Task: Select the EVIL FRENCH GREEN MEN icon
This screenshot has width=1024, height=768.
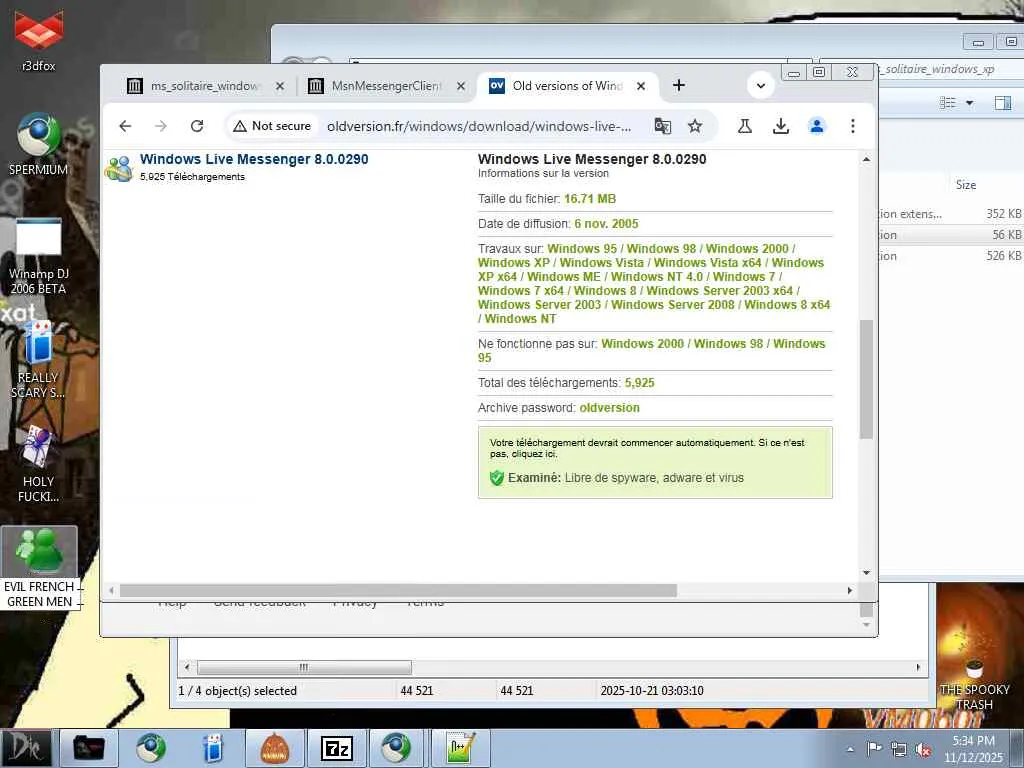Action: tap(39, 568)
